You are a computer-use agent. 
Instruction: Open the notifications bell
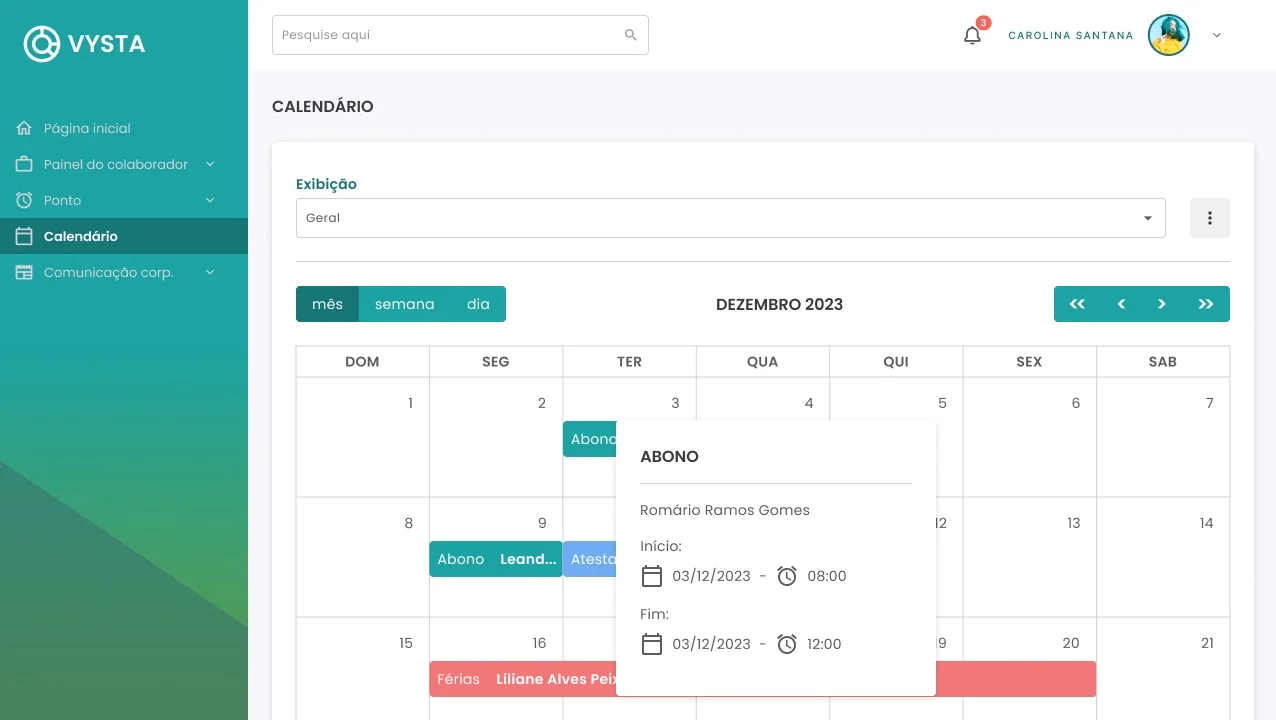(972, 35)
